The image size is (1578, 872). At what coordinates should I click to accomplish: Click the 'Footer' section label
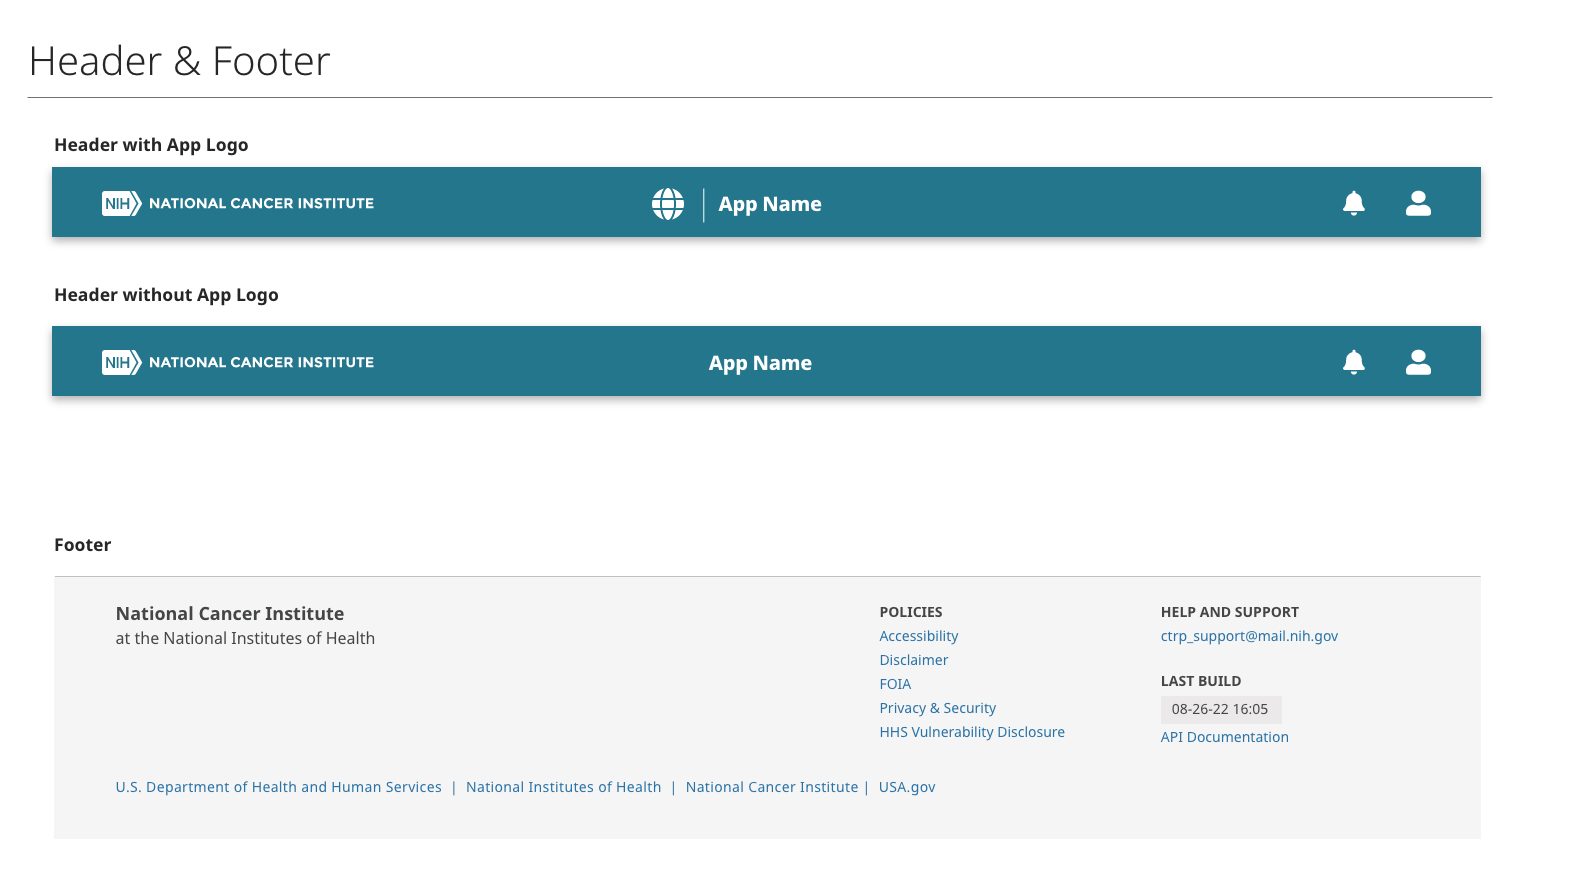83,545
